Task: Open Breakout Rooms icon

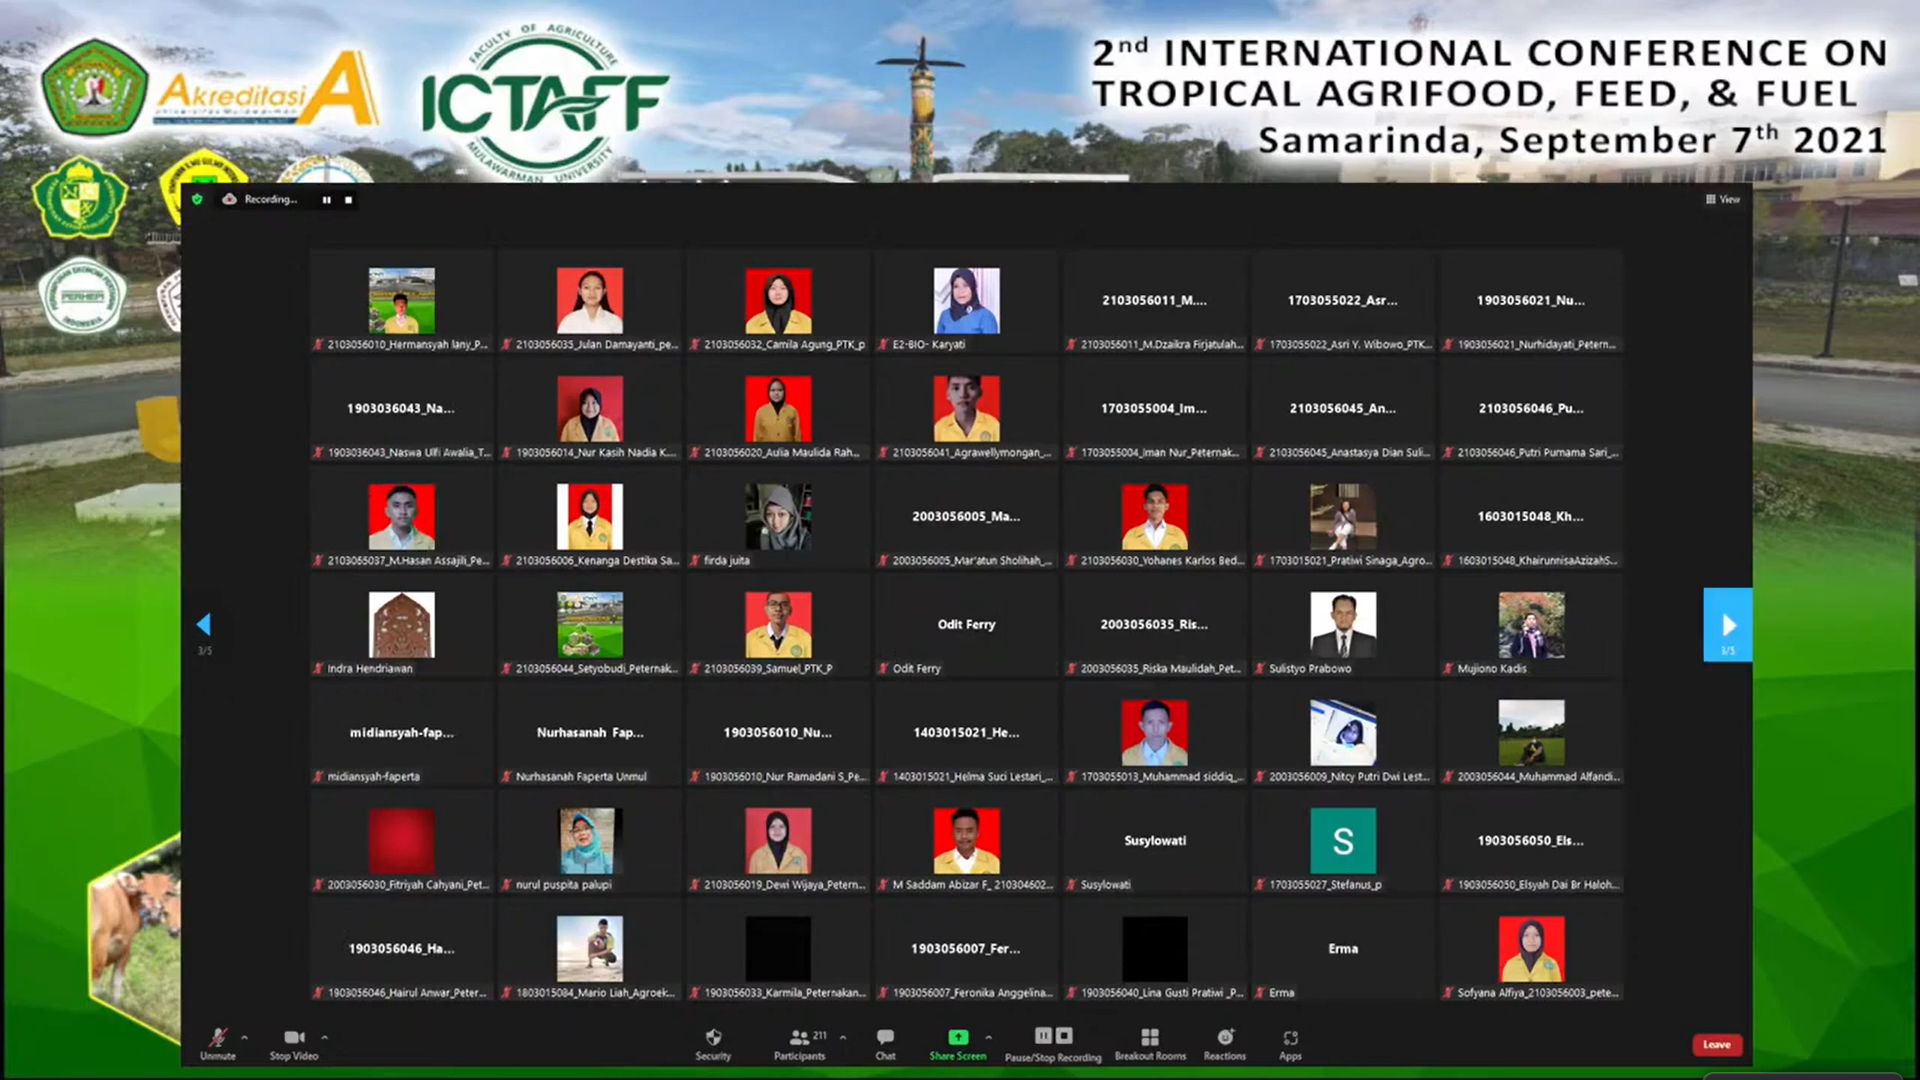Action: pyautogui.click(x=1150, y=1037)
